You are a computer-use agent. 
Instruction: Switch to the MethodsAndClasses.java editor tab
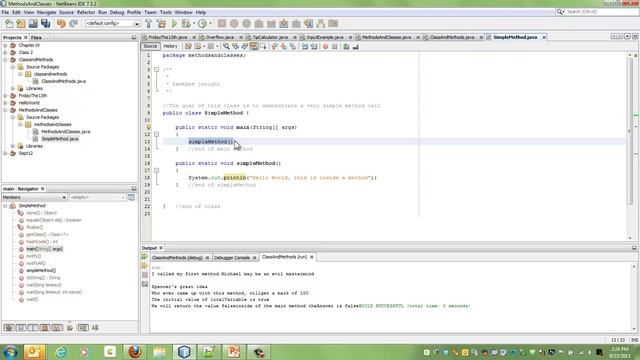coord(386,38)
